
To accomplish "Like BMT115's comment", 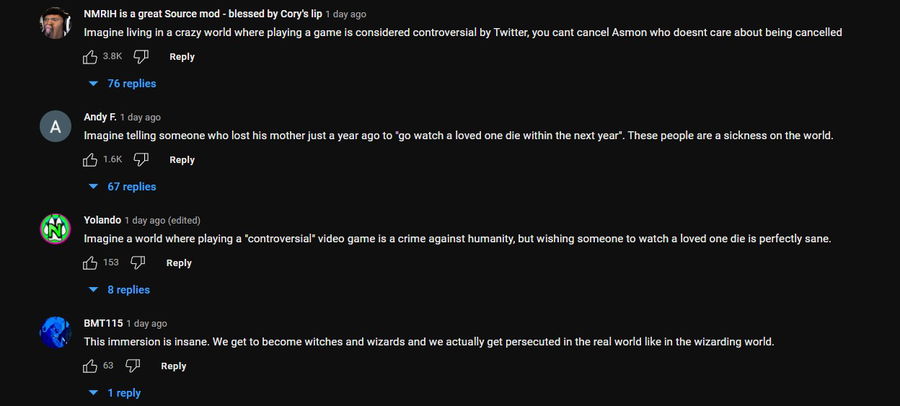I will 91,366.
